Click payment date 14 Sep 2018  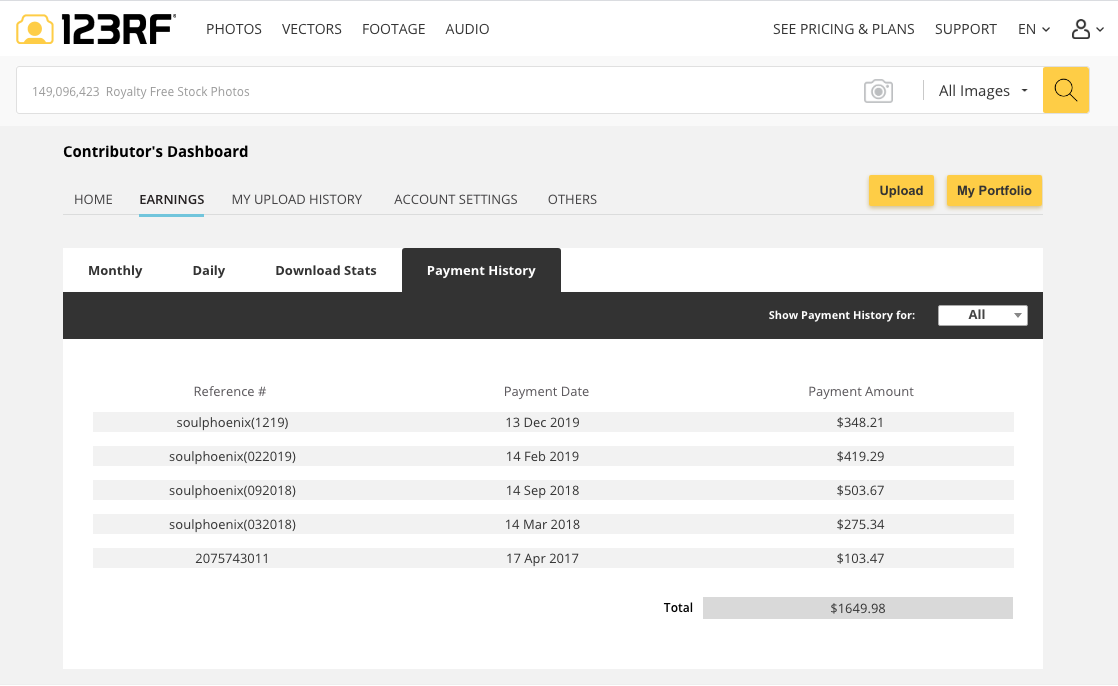543,491
